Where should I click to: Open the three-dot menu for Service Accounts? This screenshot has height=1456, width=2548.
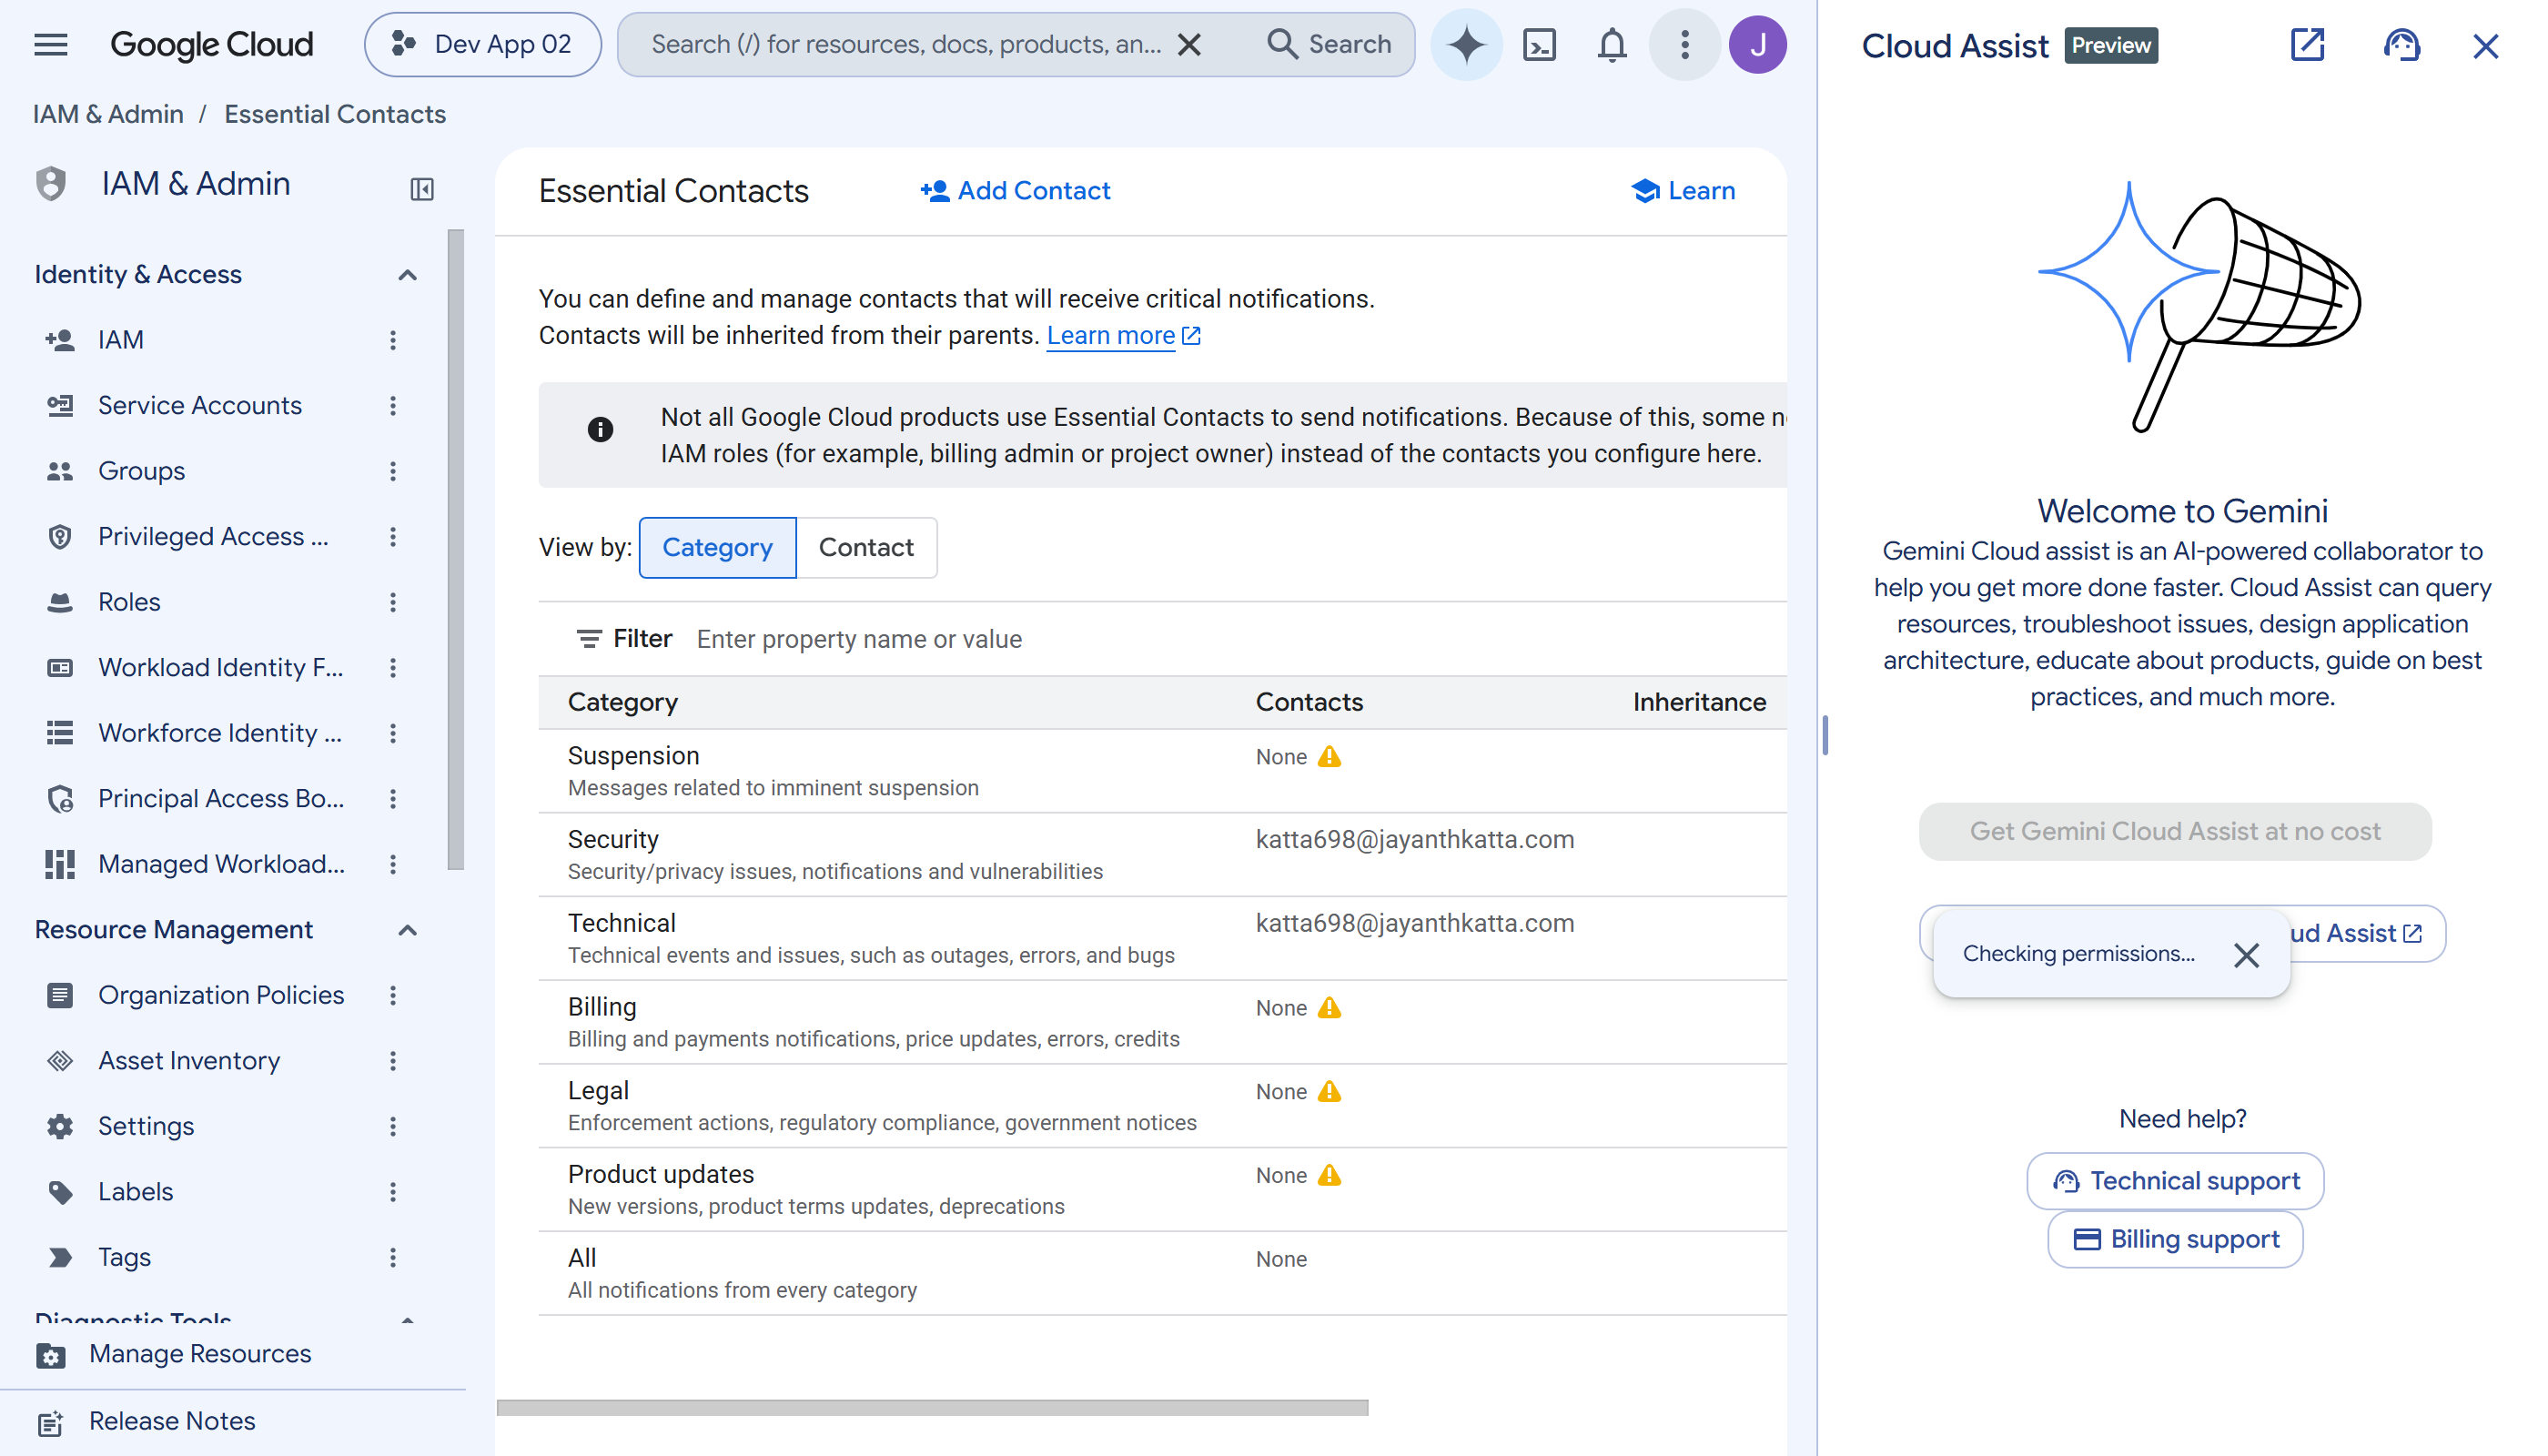tap(393, 406)
